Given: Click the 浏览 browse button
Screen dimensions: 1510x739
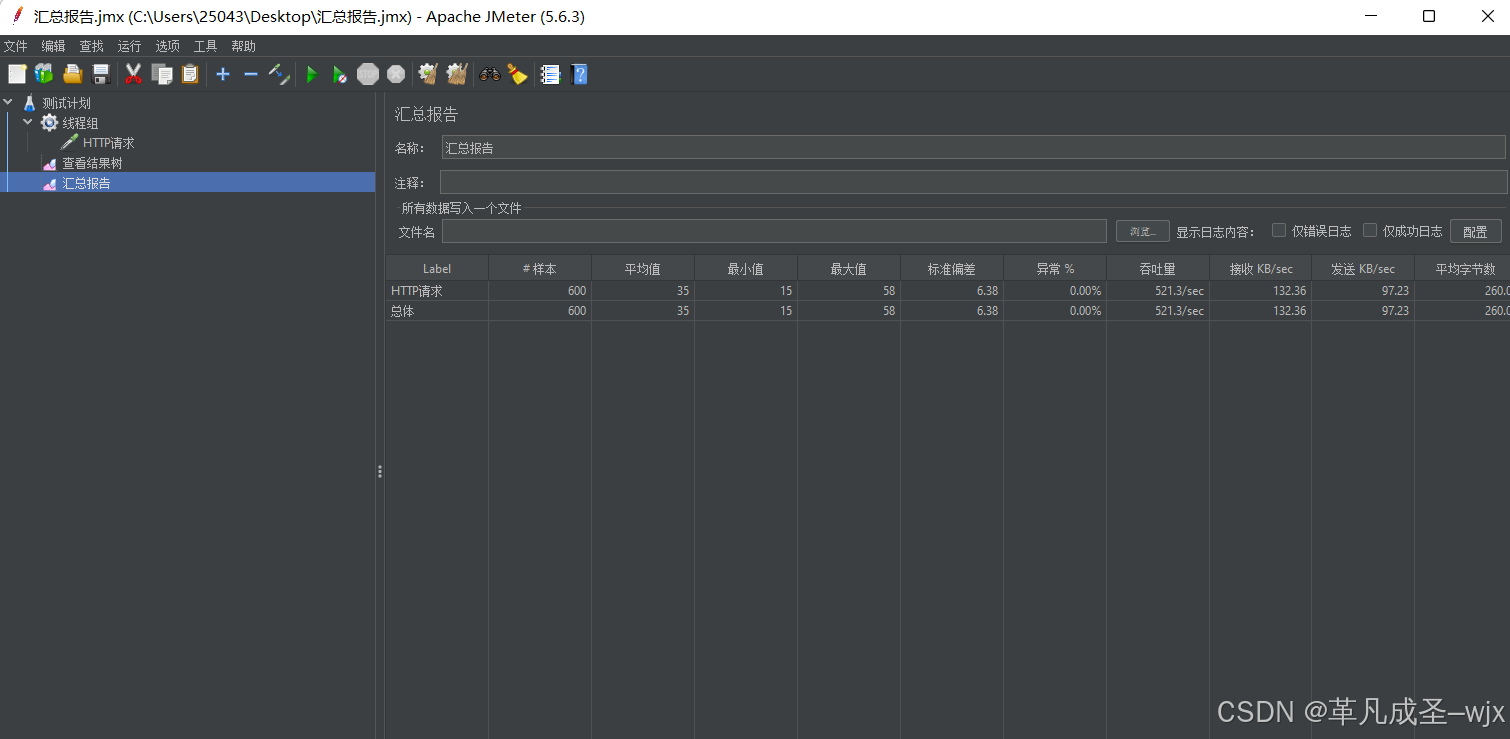Looking at the screenshot, I should 1143,231.
